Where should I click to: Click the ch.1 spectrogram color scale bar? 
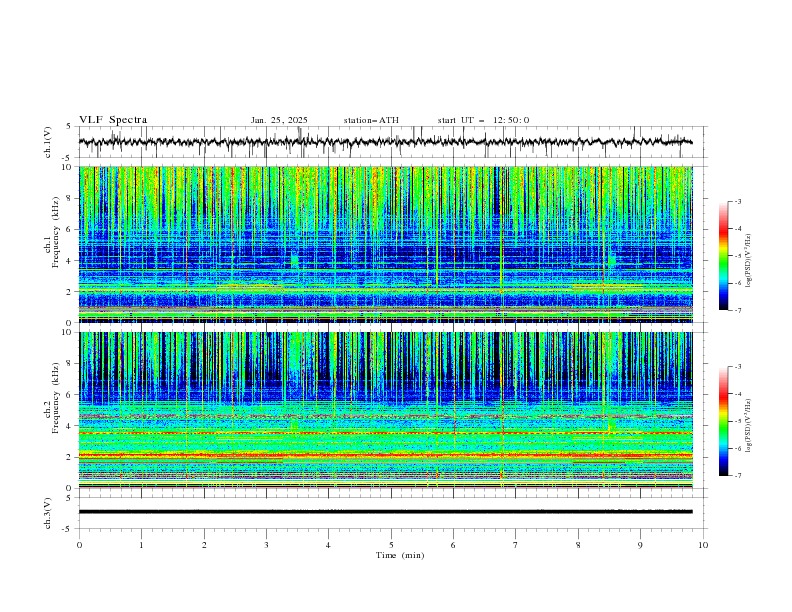[x=723, y=255]
